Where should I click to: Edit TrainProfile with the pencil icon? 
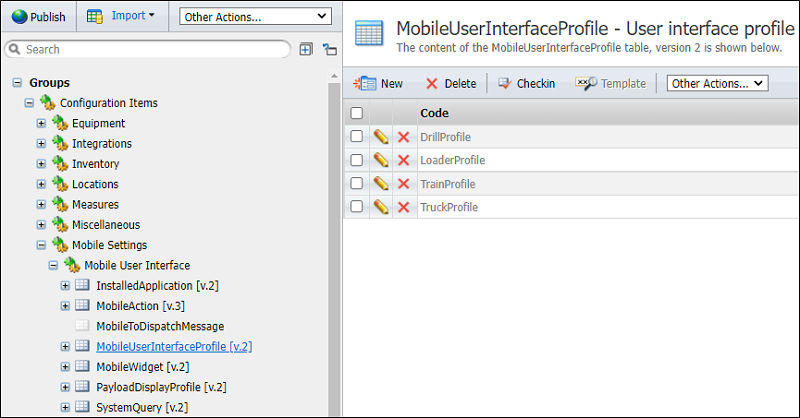[x=381, y=184]
